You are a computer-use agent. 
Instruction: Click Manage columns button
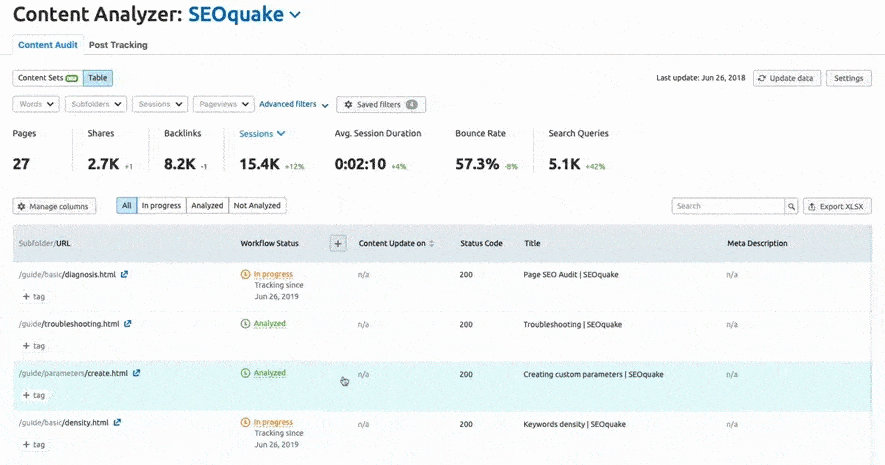[x=54, y=207]
